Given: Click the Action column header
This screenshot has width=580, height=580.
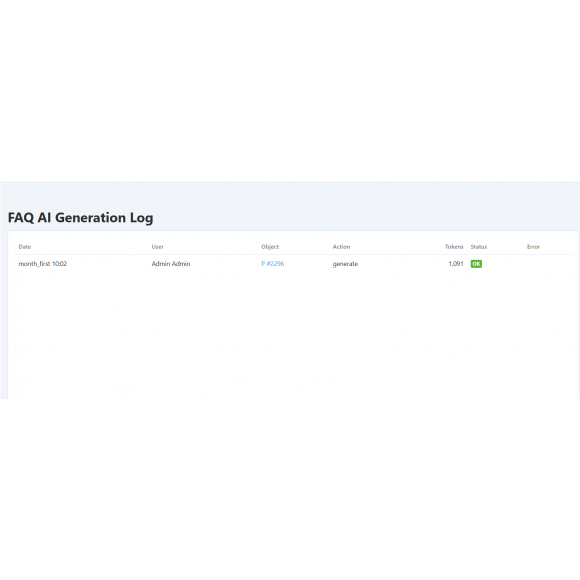Looking at the screenshot, I should tap(341, 247).
